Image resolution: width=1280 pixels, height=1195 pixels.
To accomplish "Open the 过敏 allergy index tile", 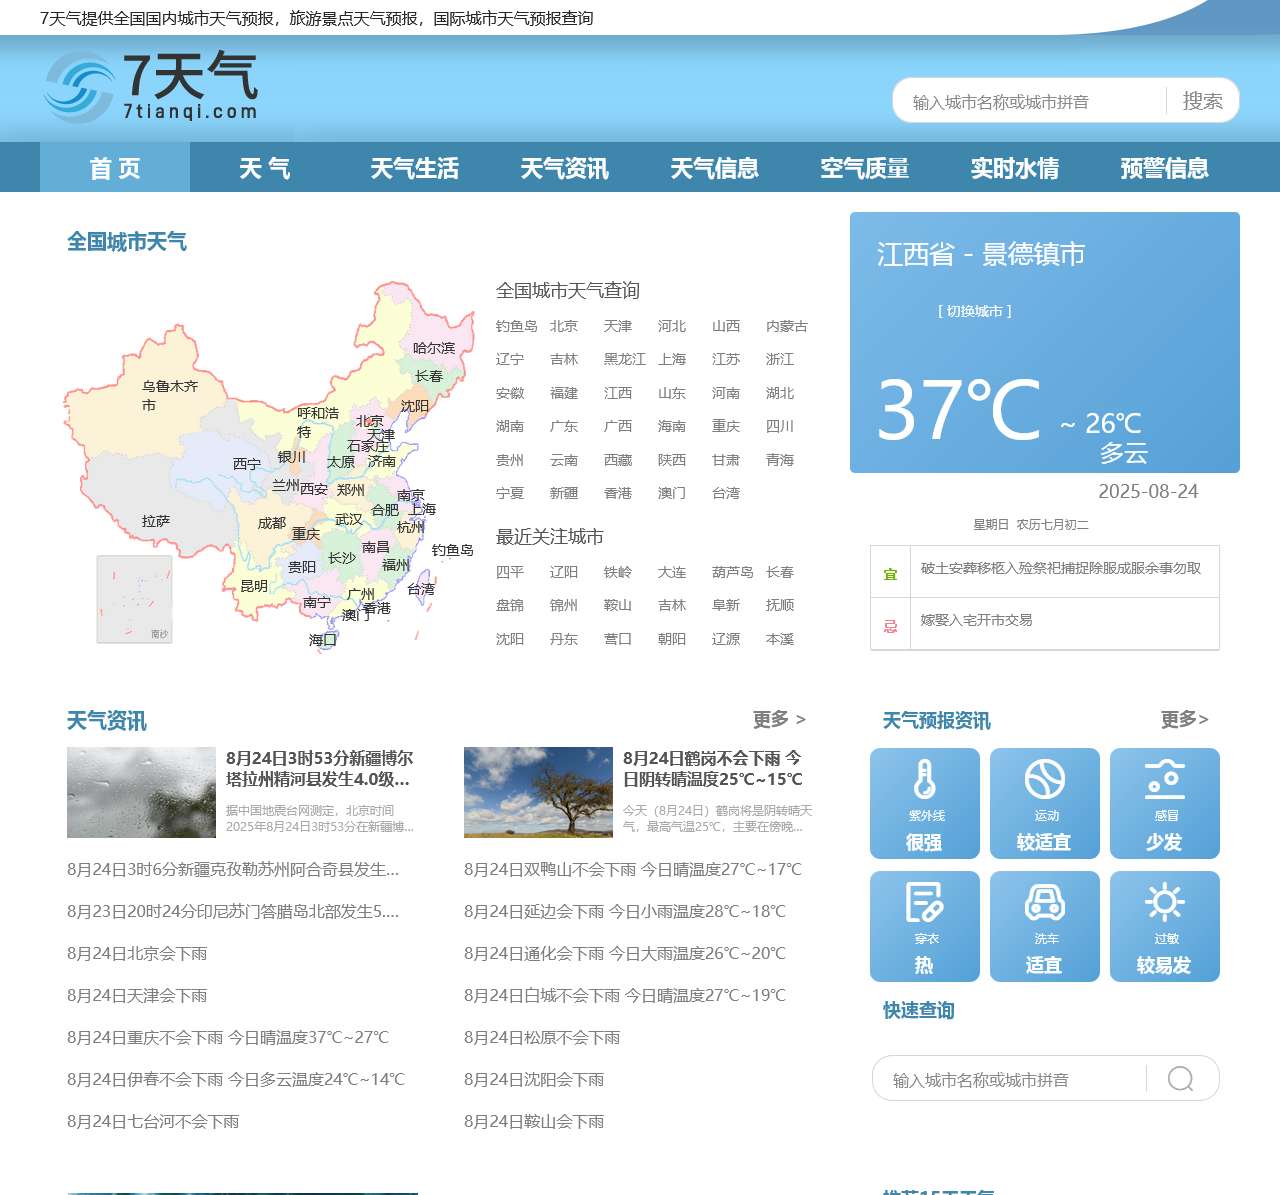I will click(x=1165, y=926).
